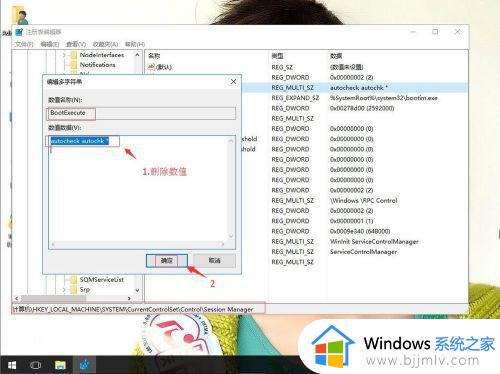This screenshot has width=500, height=374.
Task: Click the Registry Editor title bar icon
Action: 19,32
